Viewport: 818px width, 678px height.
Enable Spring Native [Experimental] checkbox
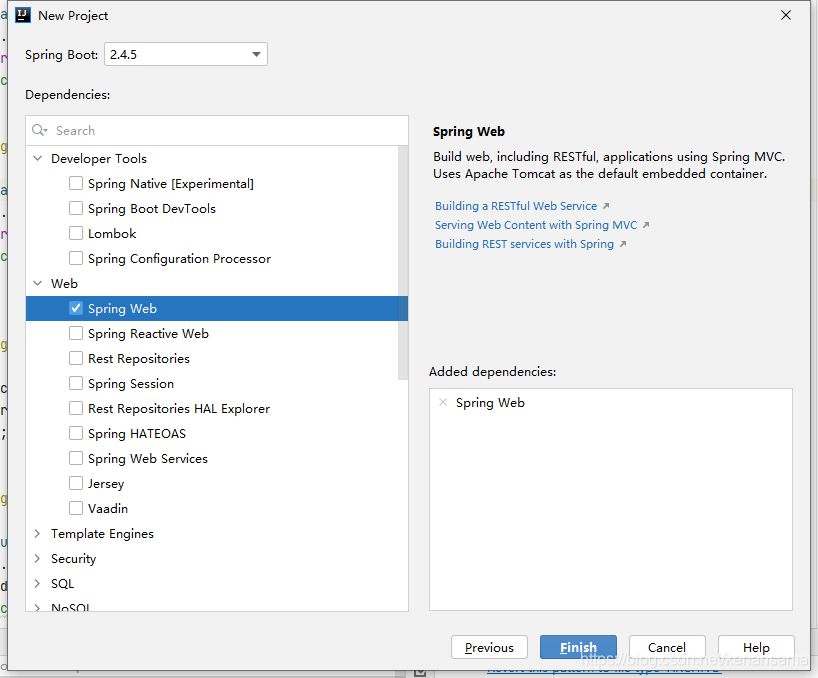point(76,183)
